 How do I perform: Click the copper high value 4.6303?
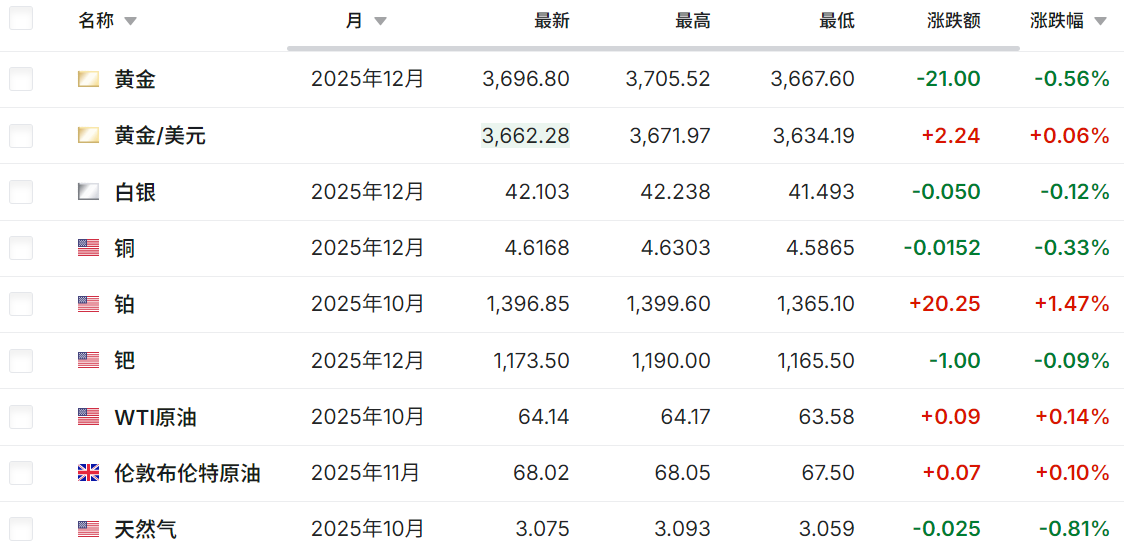[x=676, y=248]
